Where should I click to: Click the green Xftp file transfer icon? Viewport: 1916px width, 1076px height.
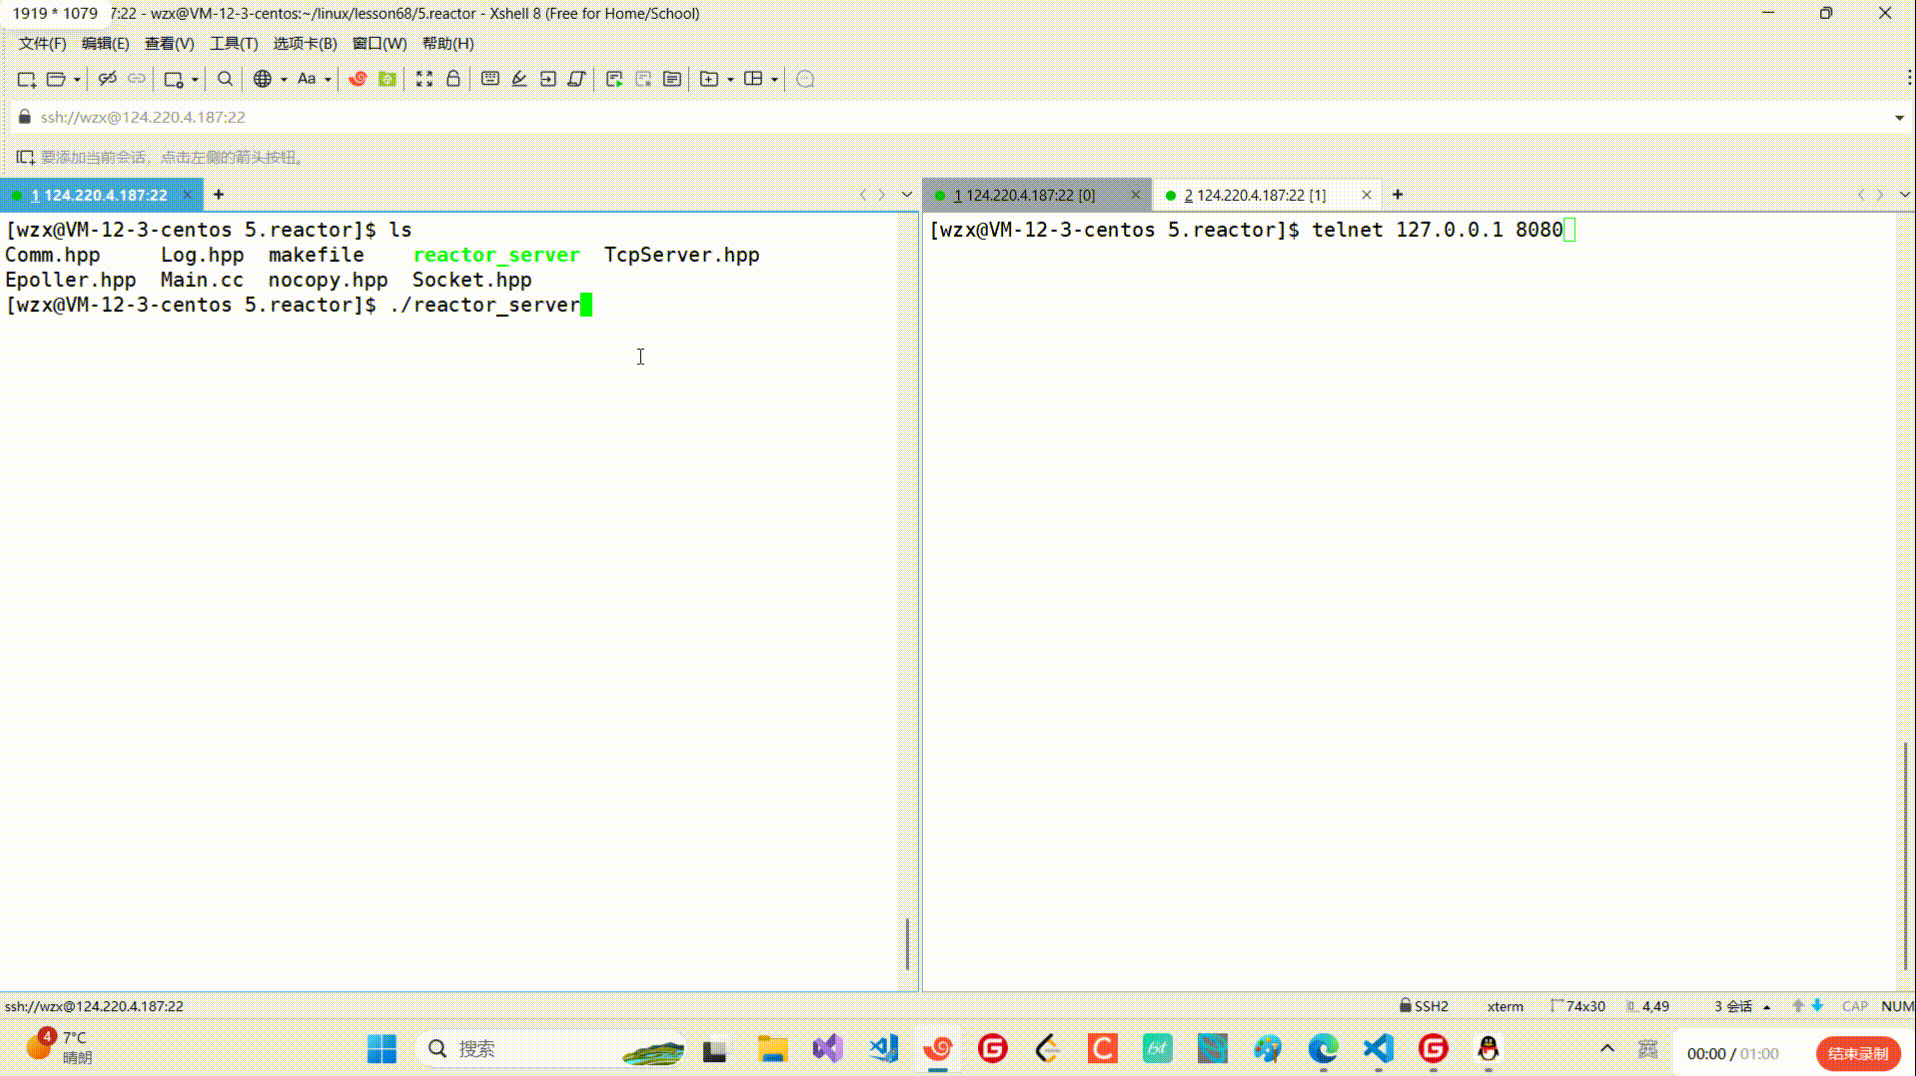[387, 79]
